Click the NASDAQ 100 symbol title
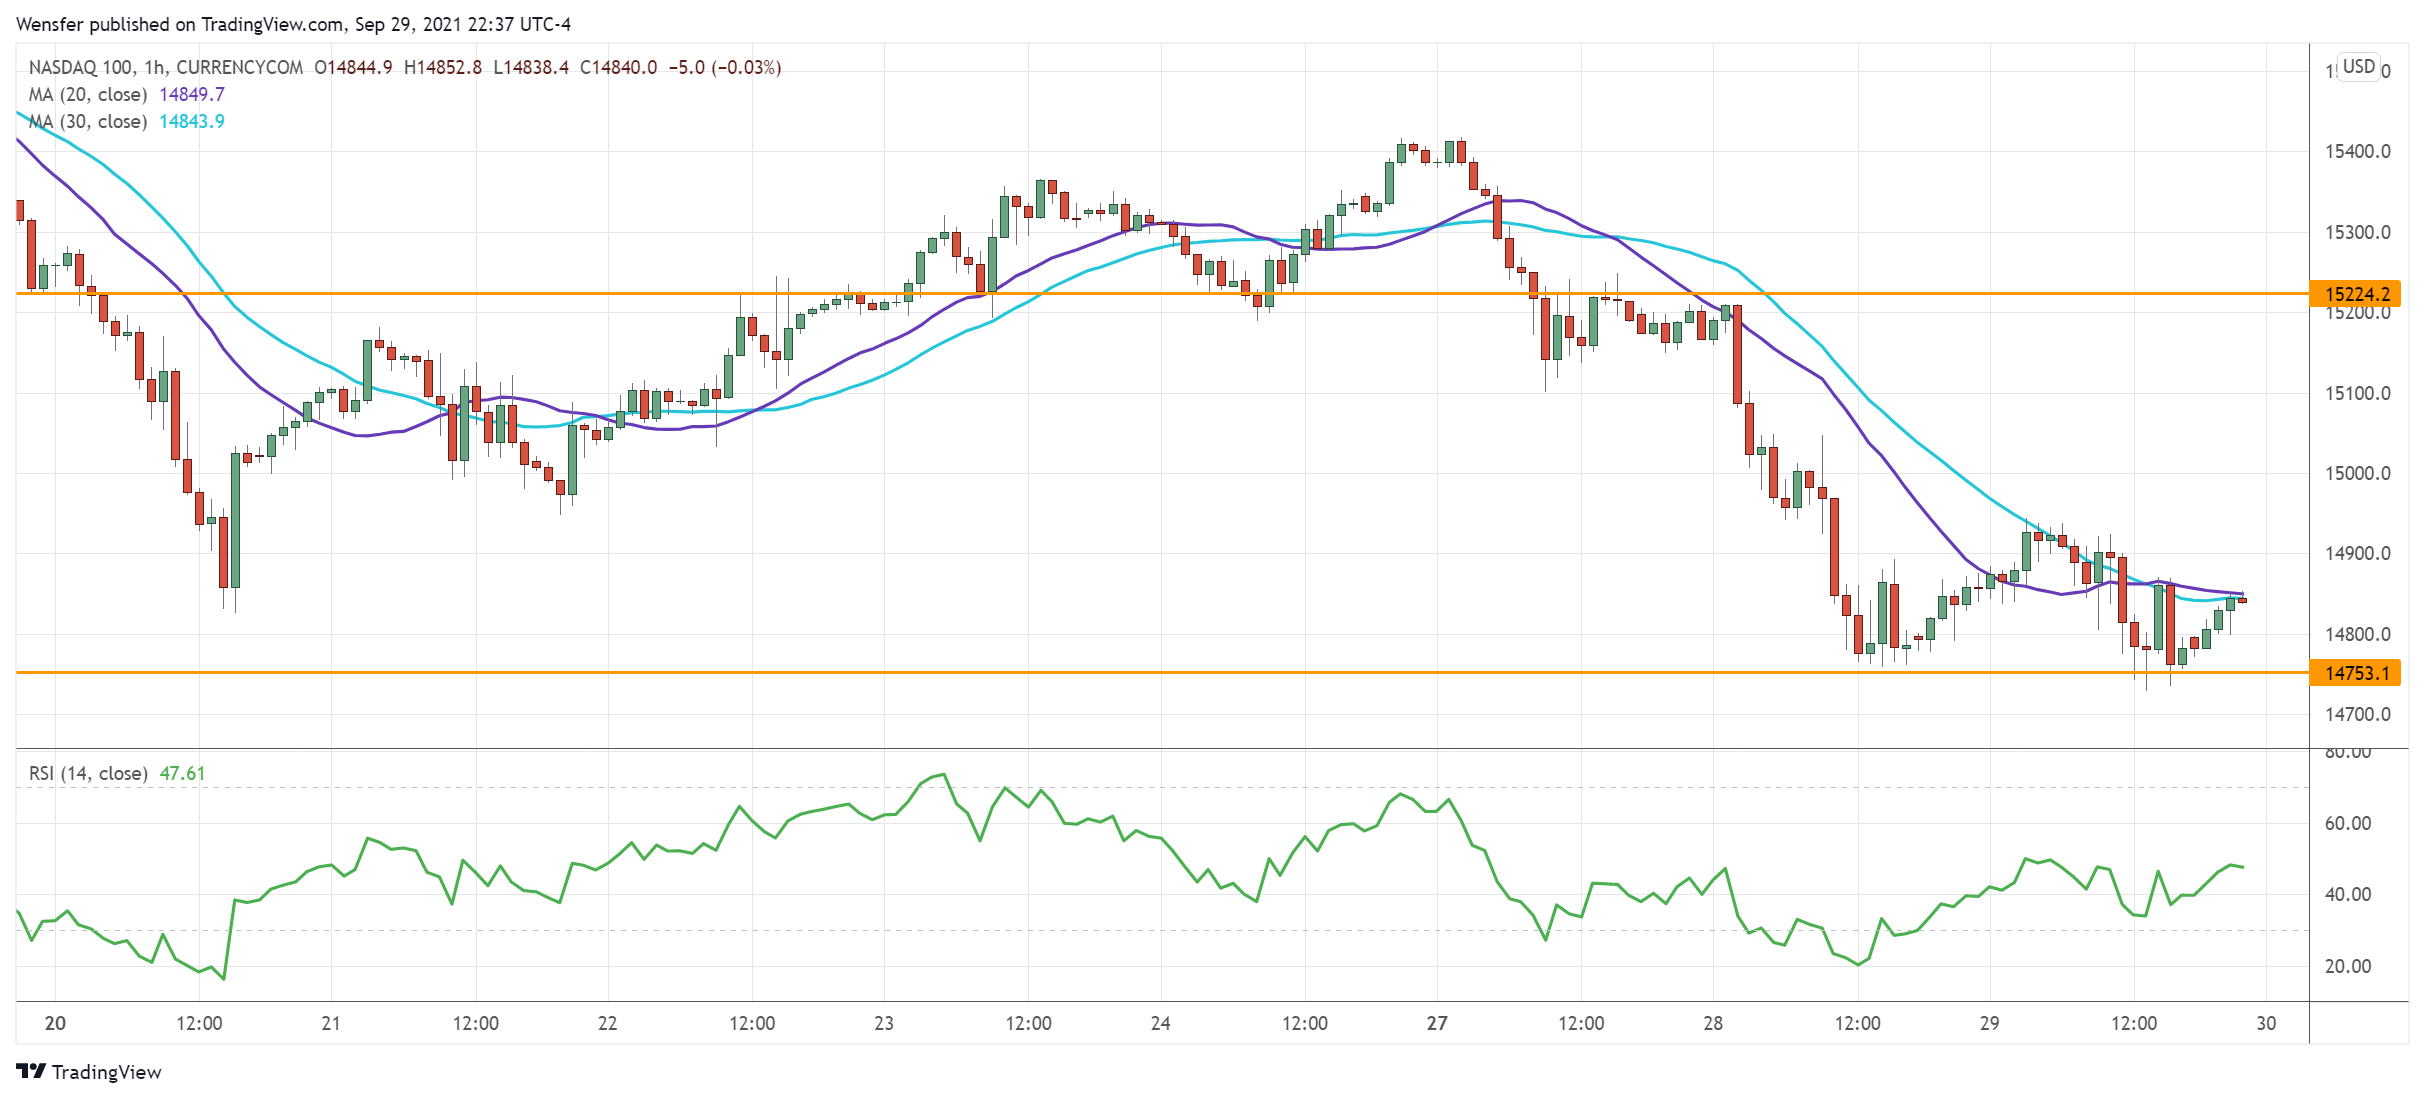The image size is (2425, 1099). pyautogui.click(x=80, y=67)
